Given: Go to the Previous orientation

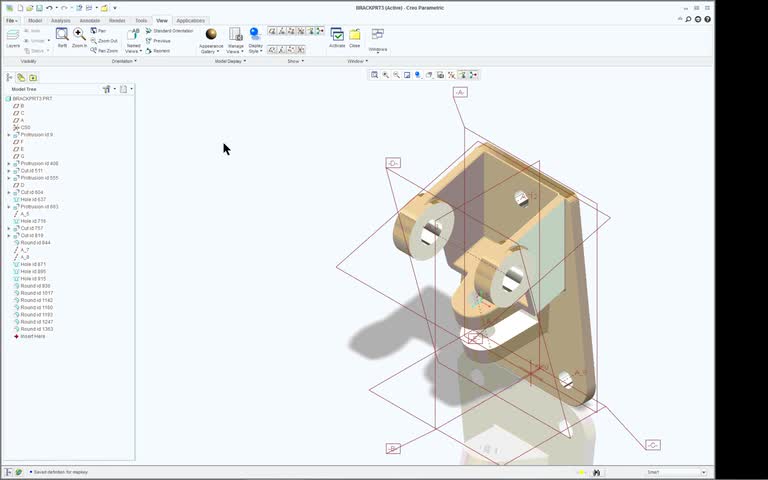Looking at the screenshot, I should pos(158,41).
